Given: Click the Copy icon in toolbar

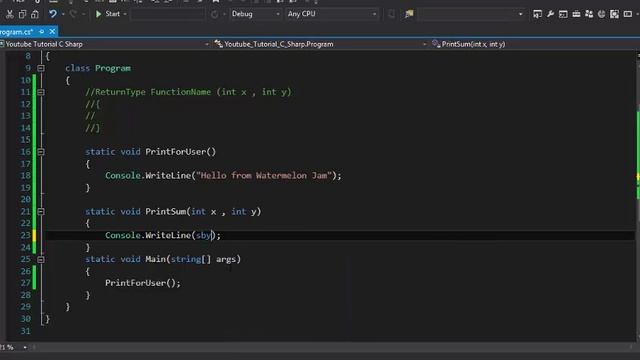Looking at the screenshot, I should 22,14.
